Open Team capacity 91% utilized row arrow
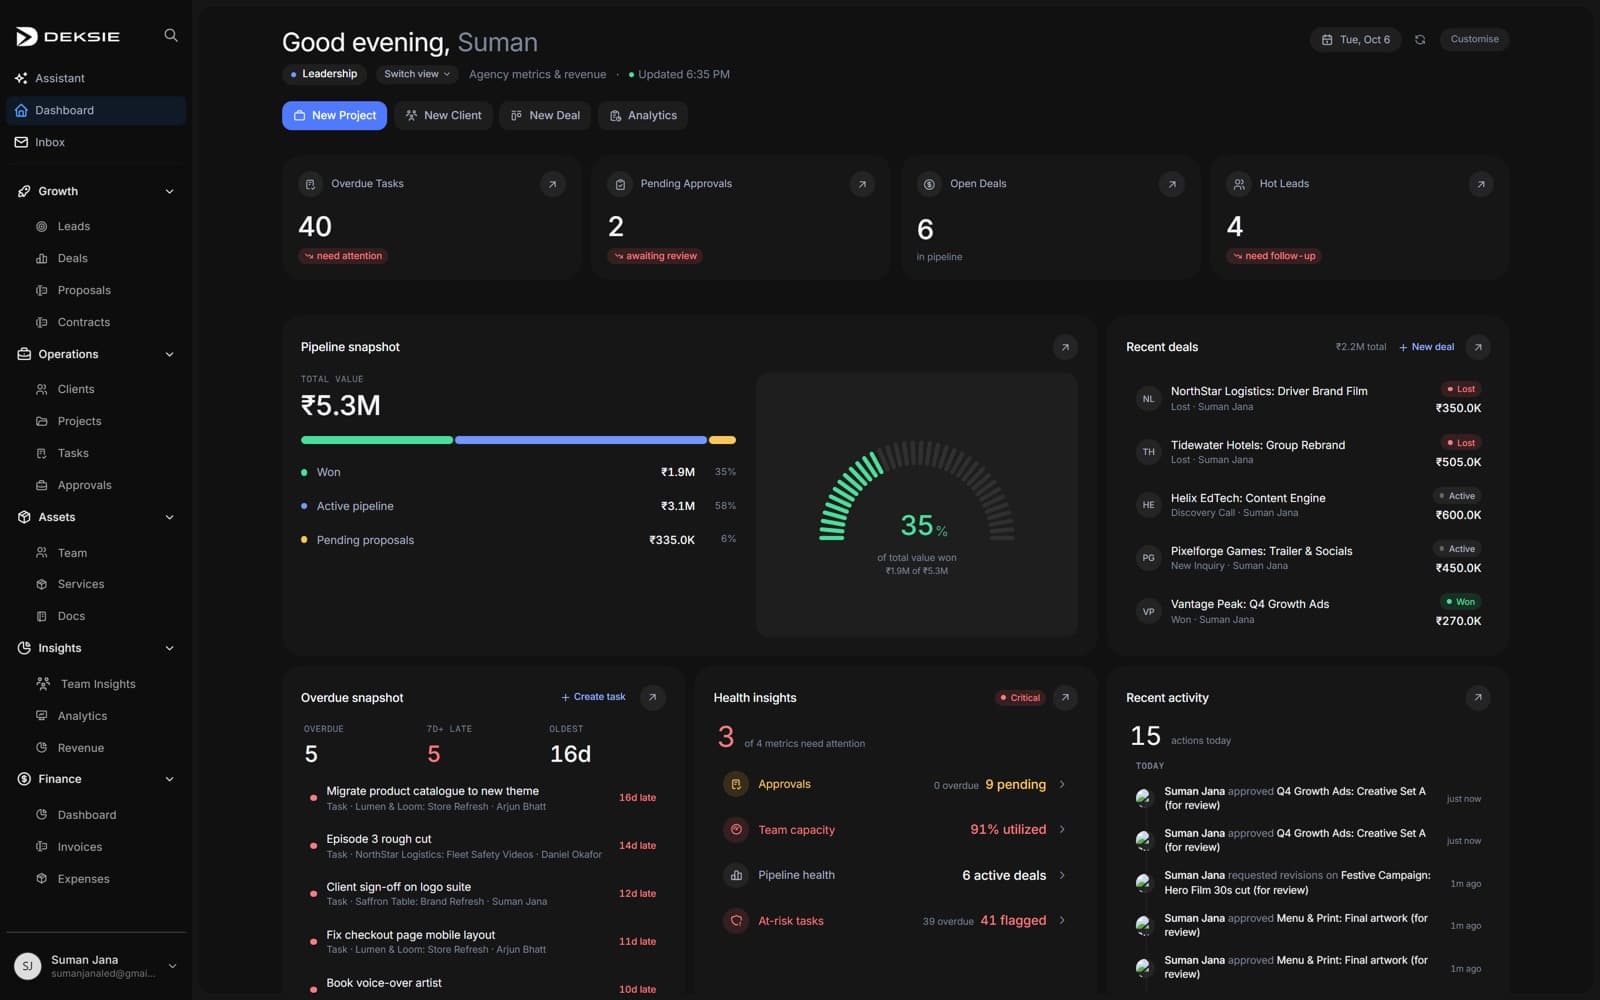This screenshot has width=1600, height=1000. click(1062, 829)
